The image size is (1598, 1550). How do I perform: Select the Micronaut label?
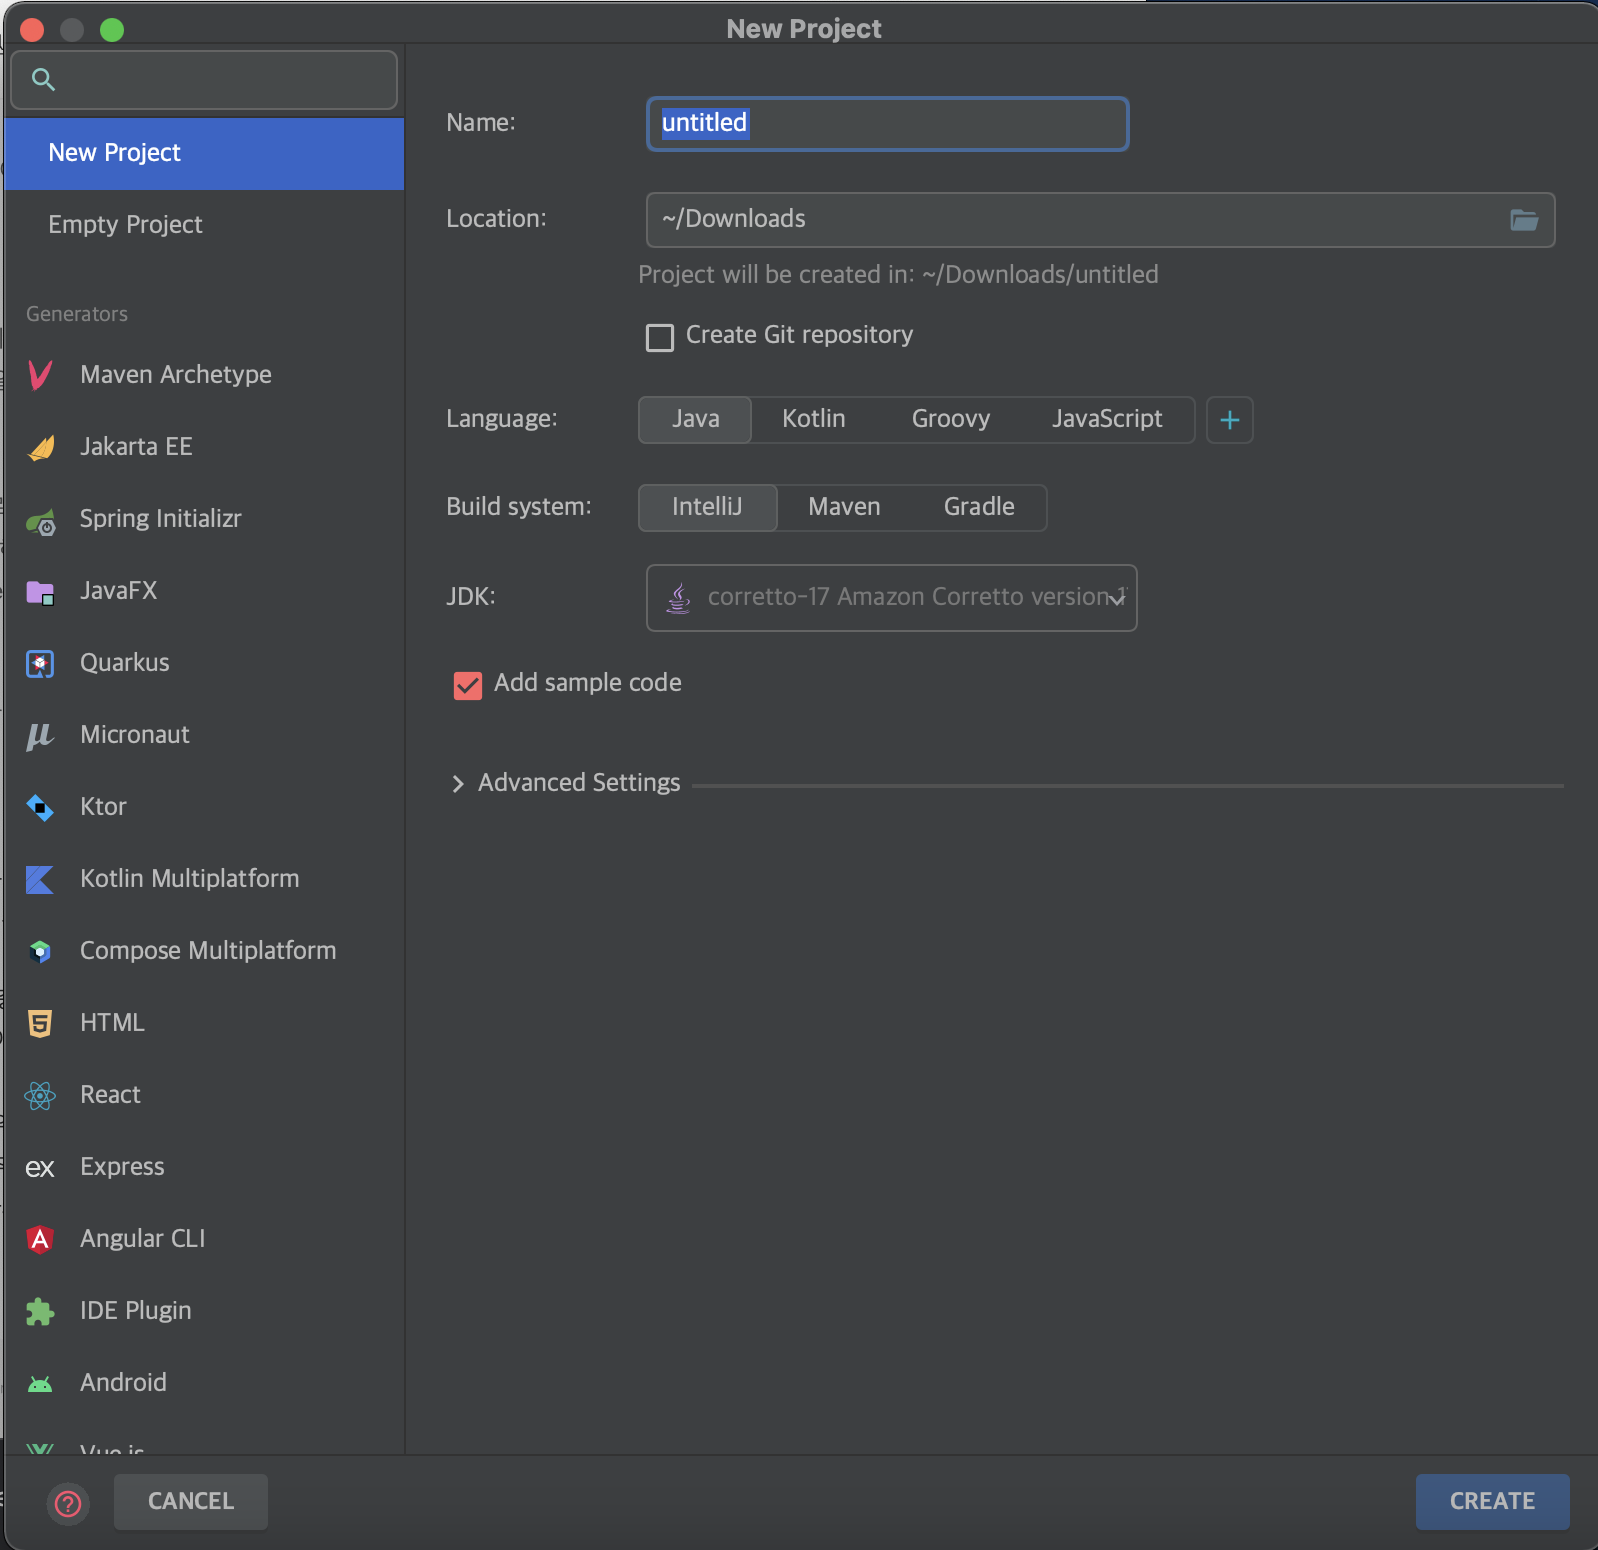pyautogui.click(x=134, y=735)
